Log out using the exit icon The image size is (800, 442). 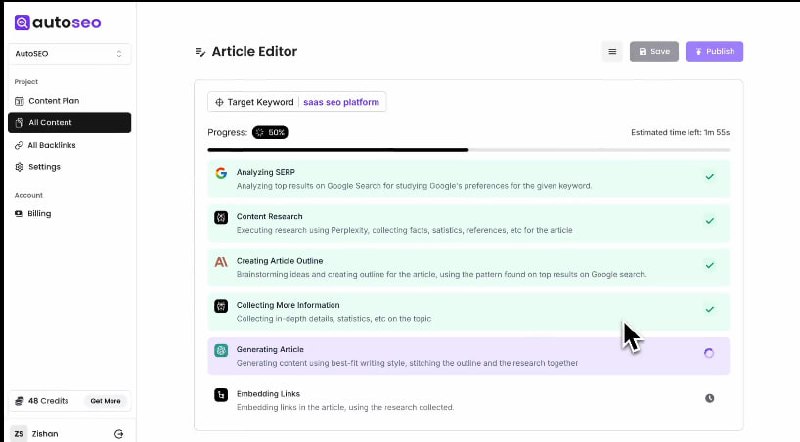point(118,434)
